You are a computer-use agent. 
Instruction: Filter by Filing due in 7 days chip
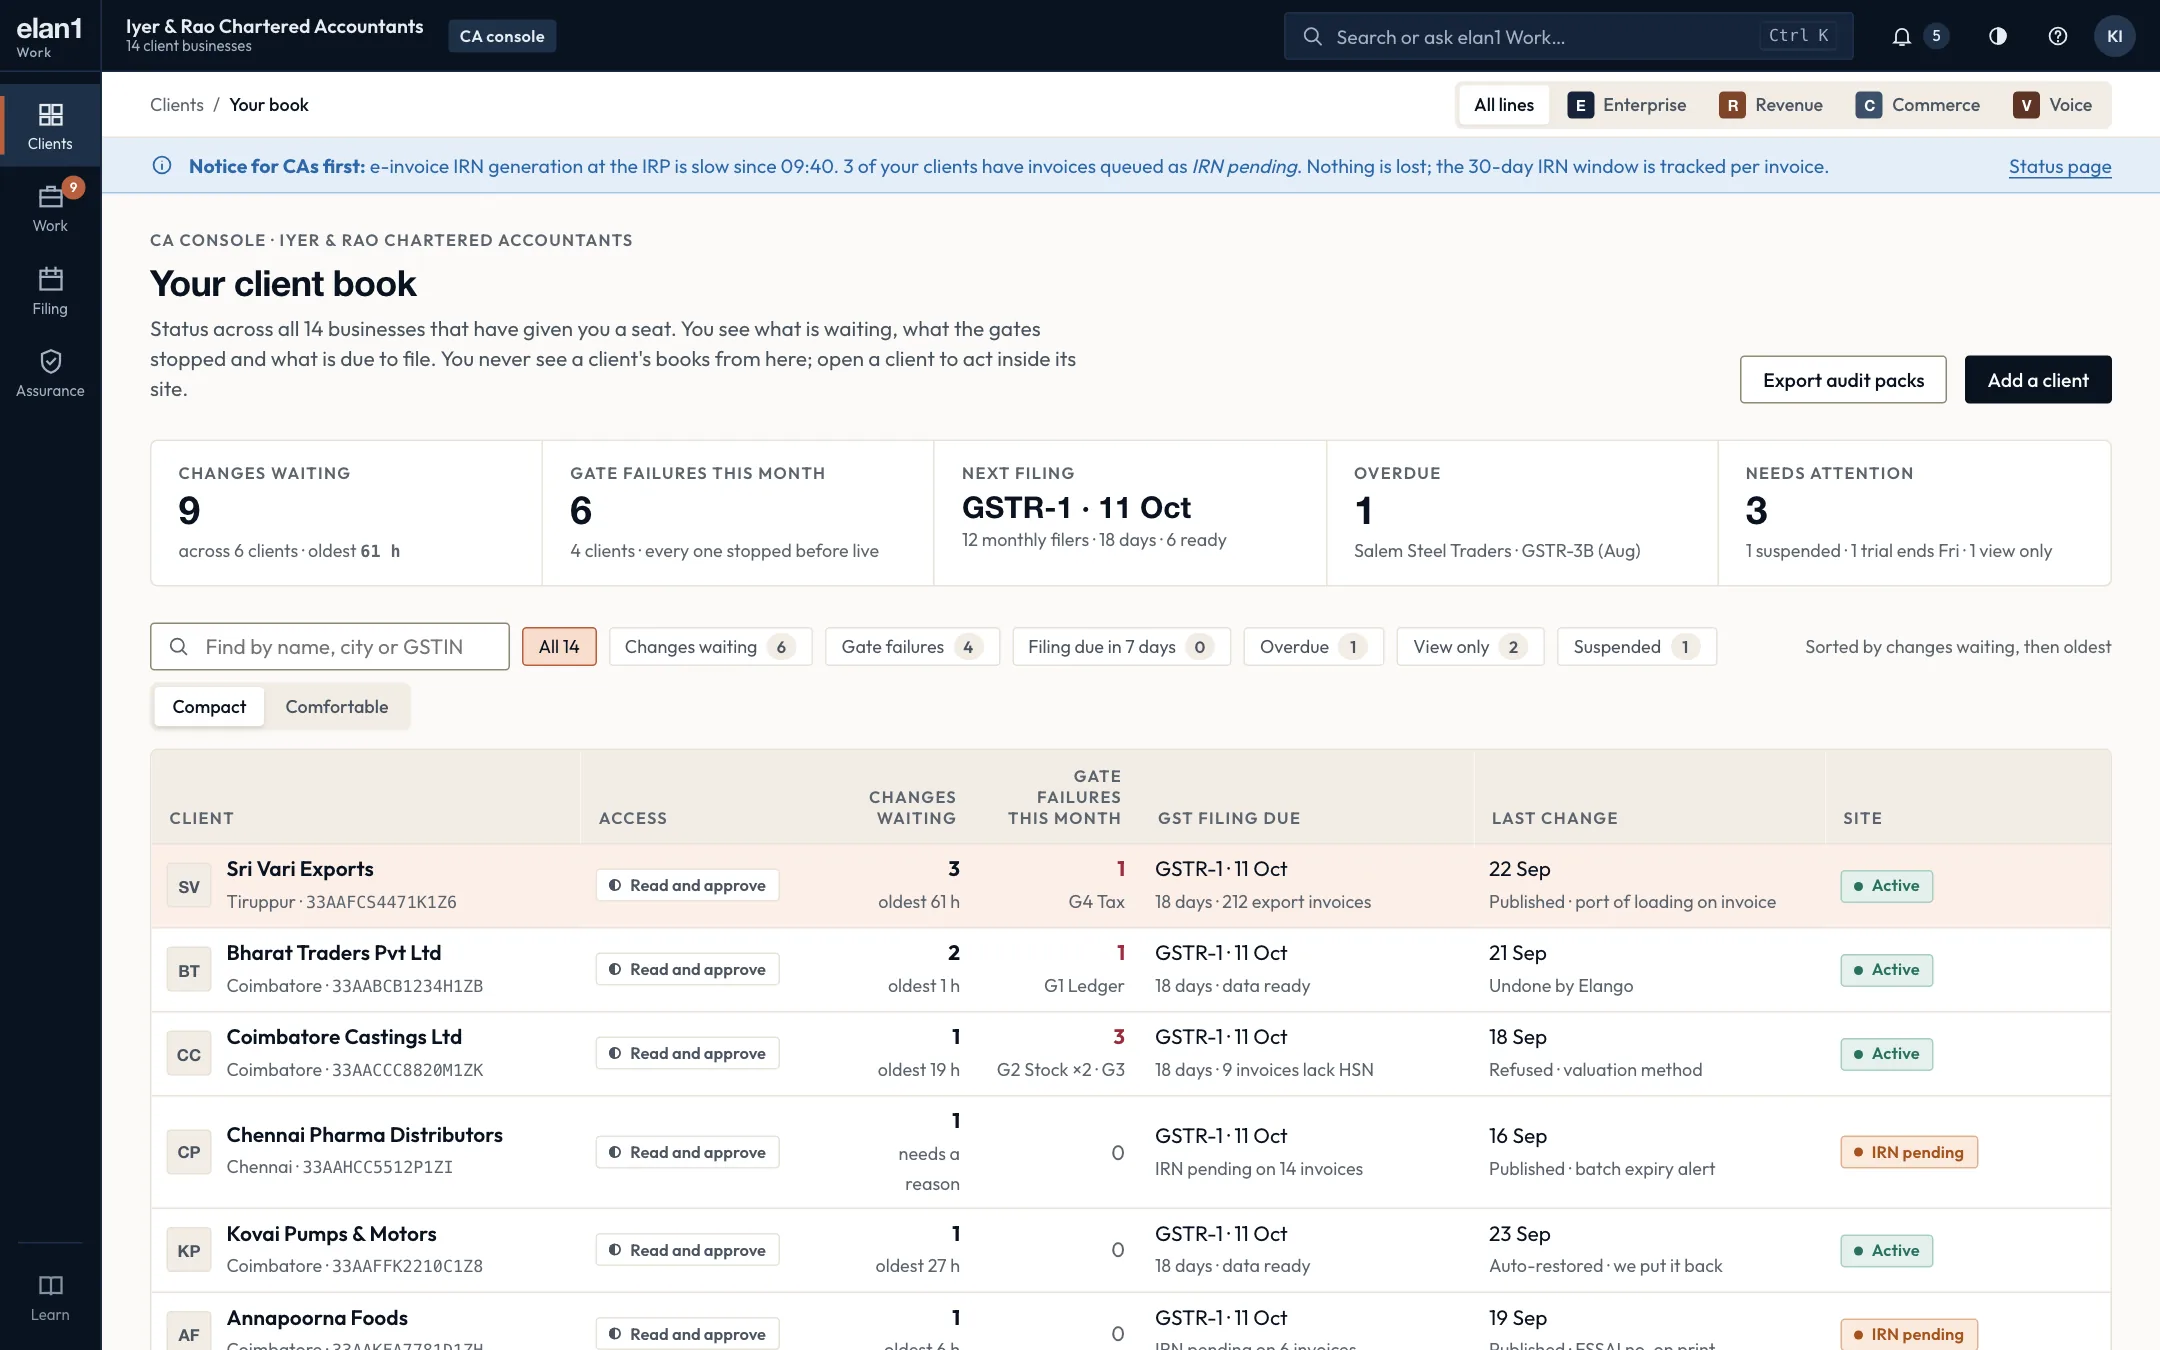coord(1121,647)
